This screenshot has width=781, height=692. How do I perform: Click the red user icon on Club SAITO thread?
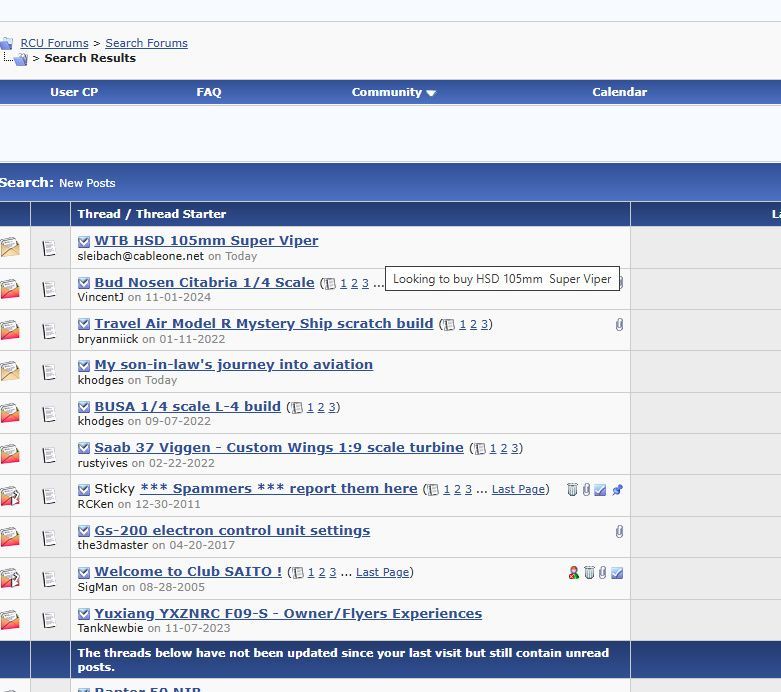coord(573,573)
